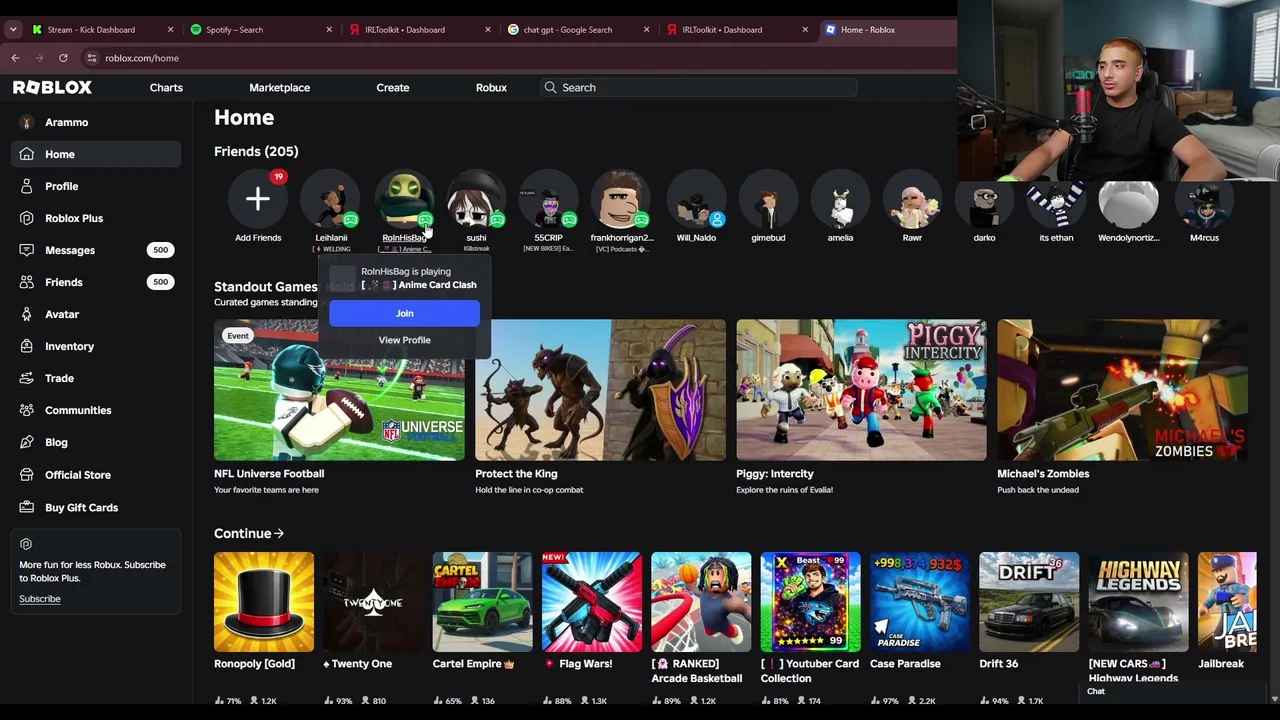Screen dimensions: 1280x720
Task: Click the magnifier icon in Roblox search
Action: 550,88
